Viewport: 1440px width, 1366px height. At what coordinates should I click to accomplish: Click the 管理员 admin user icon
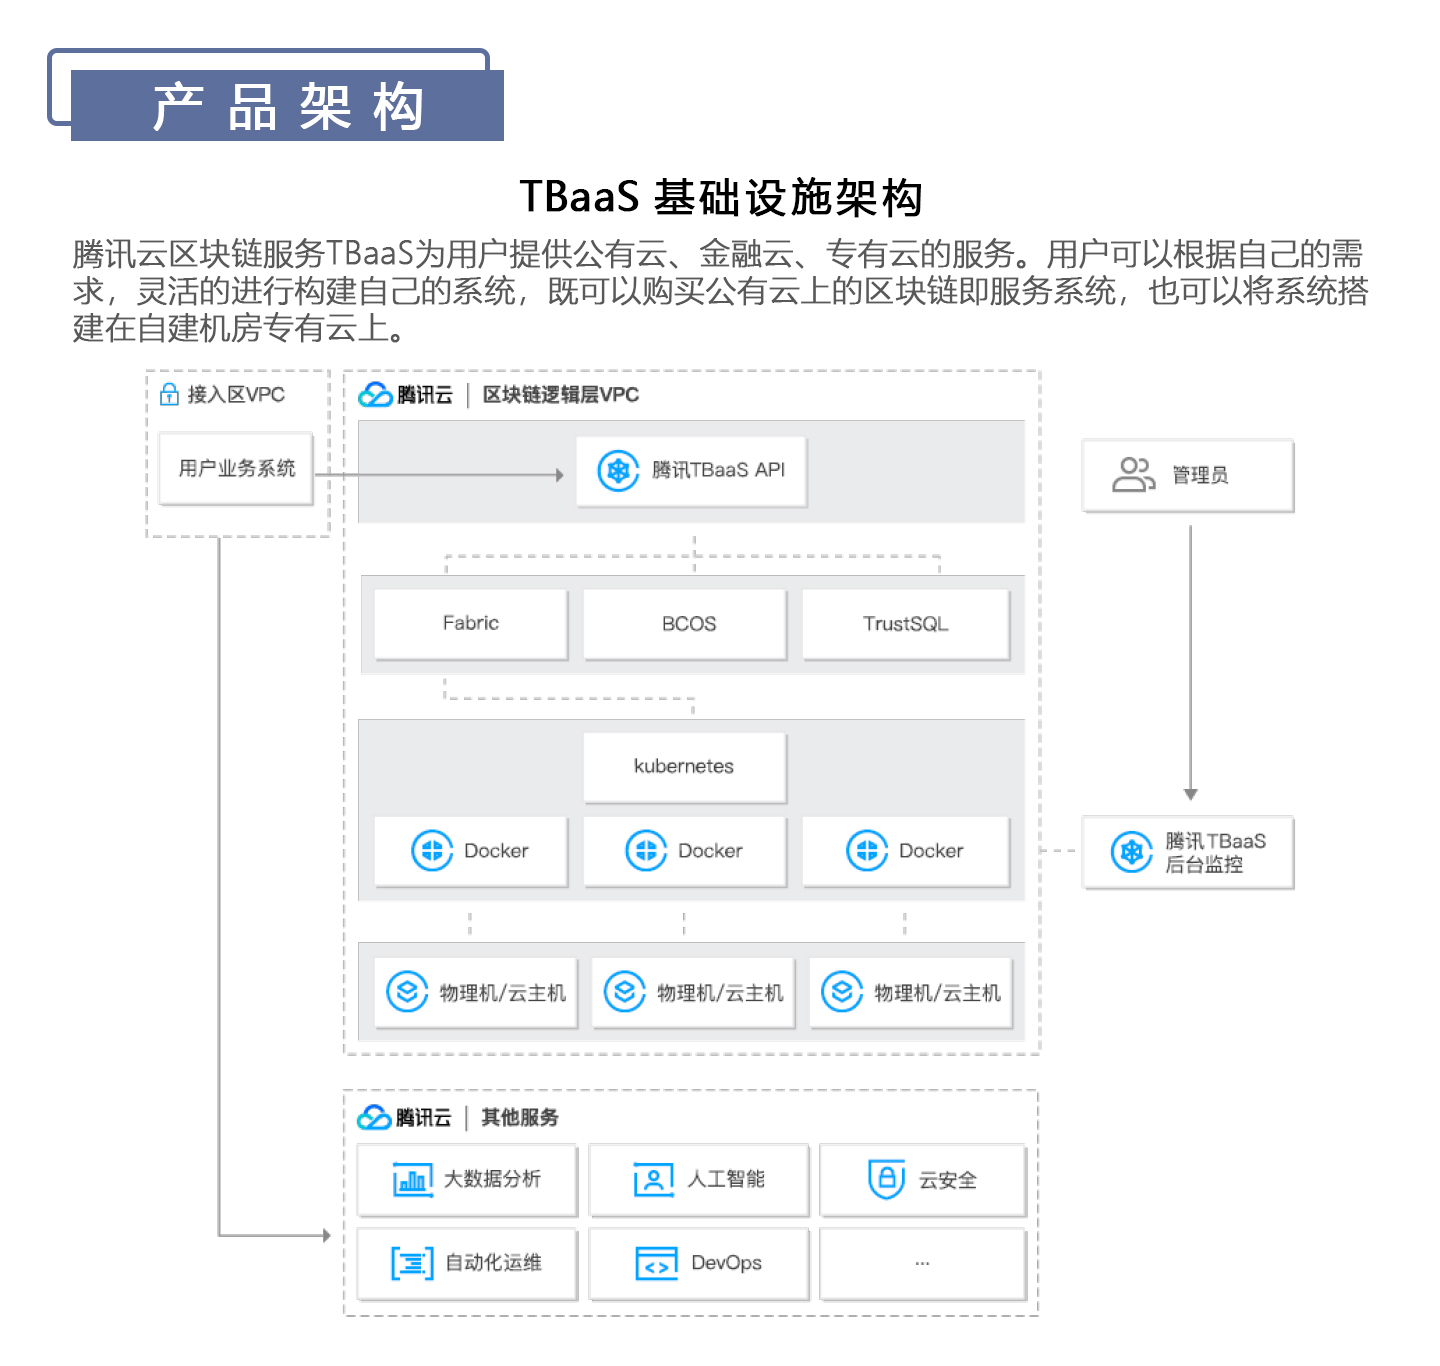[x=1131, y=475]
